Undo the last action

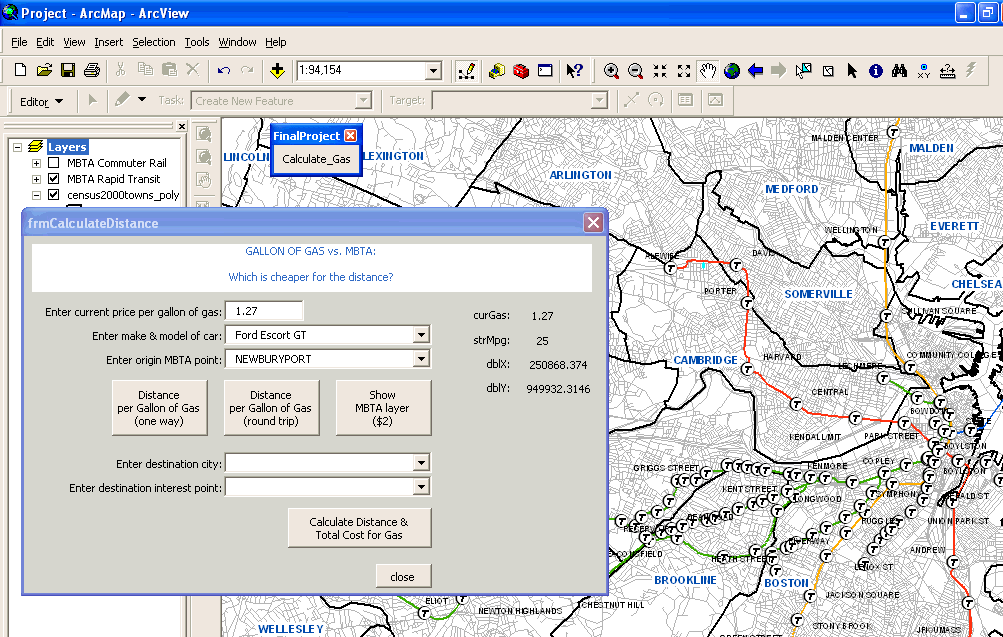coord(223,70)
